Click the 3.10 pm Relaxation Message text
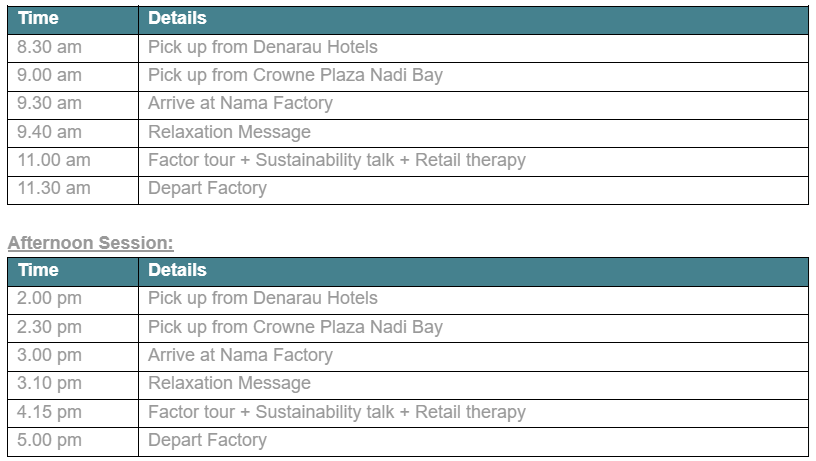The height and width of the screenshot is (461, 816). click(230, 383)
